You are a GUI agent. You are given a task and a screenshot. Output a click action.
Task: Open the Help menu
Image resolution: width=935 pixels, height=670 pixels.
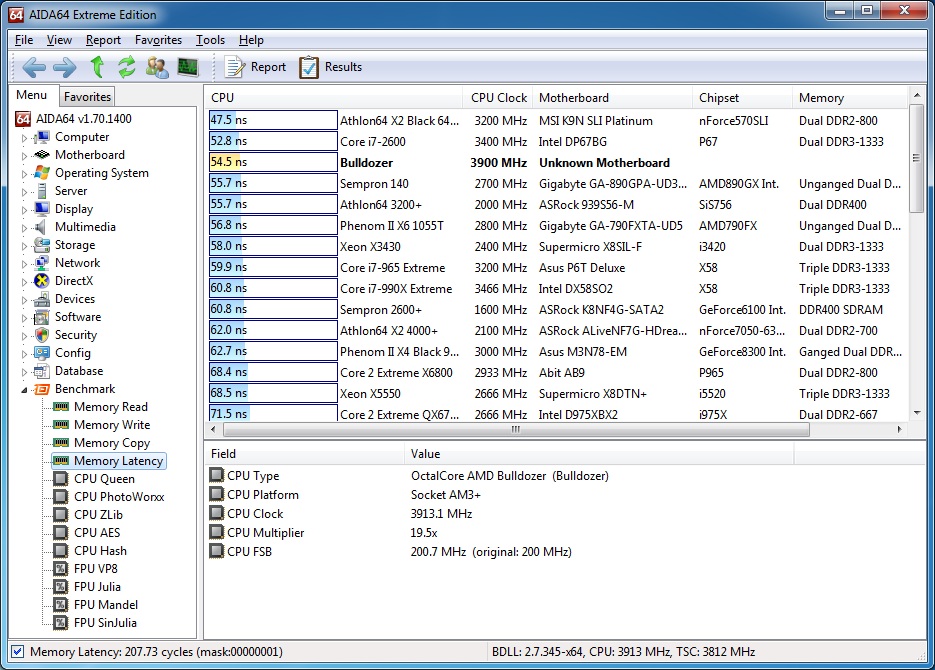(x=251, y=40)
